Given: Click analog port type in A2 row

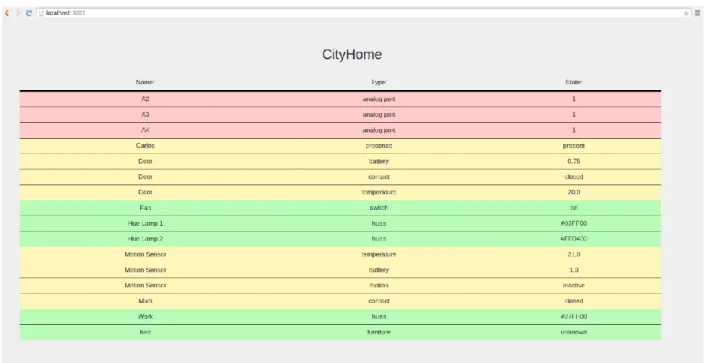Looking at the screenshot, I should pos(379,99).
